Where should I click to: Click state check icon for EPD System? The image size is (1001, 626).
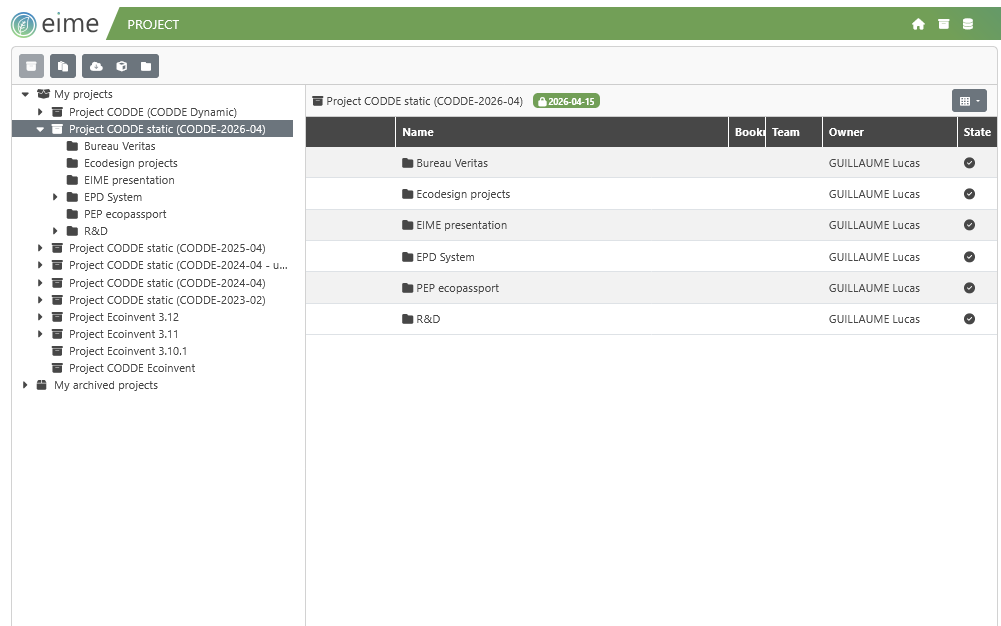pos(969,257)
